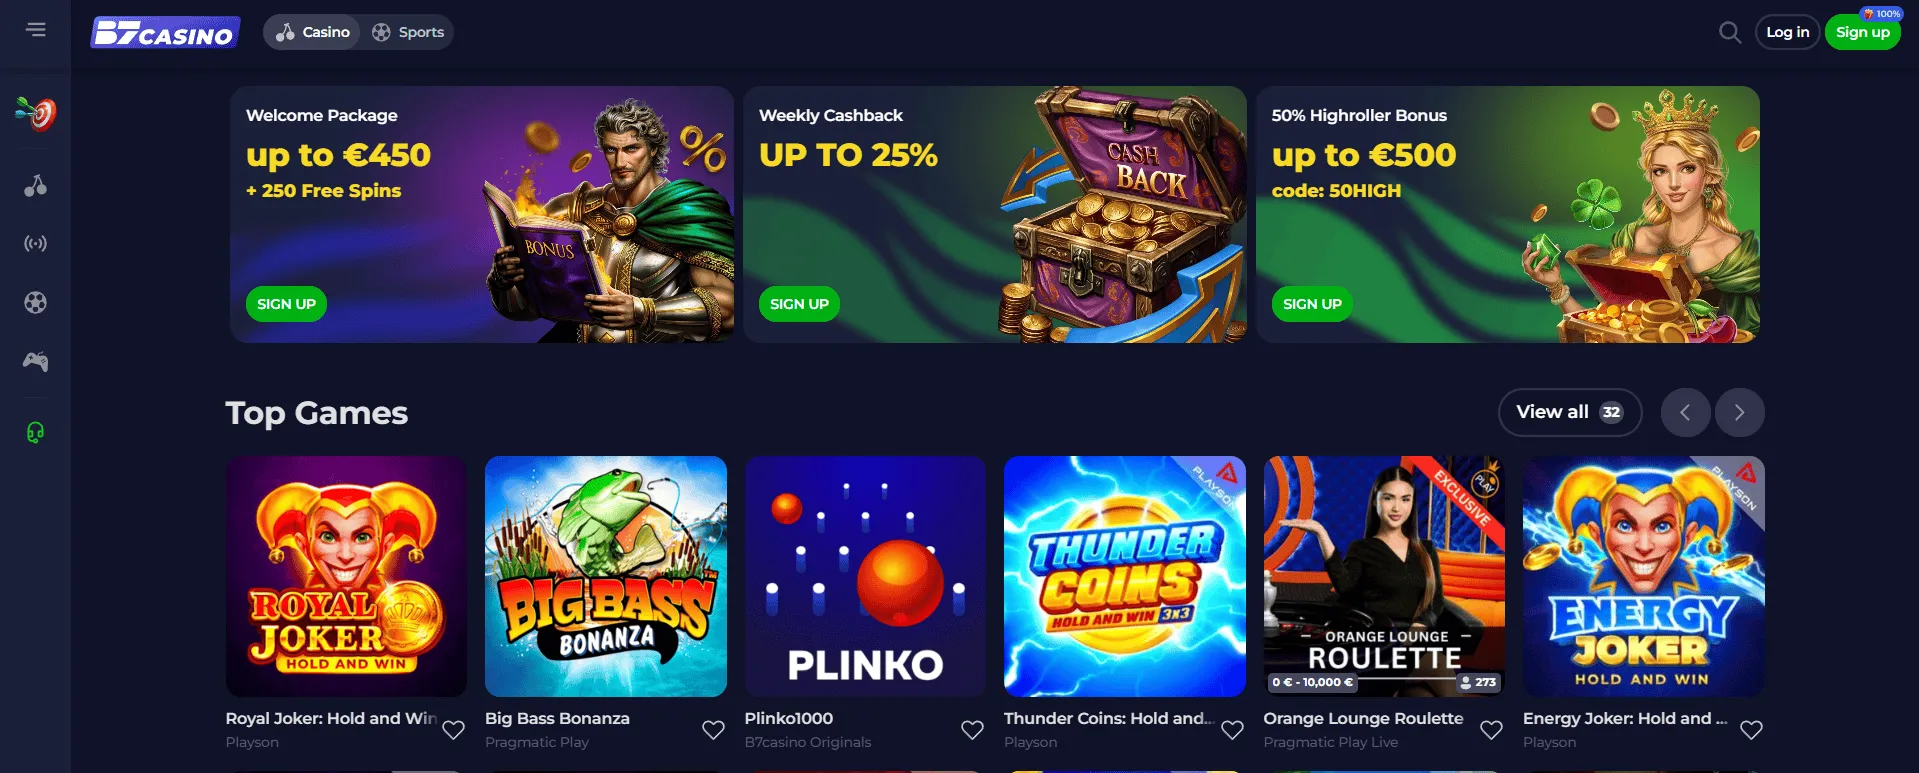Switch to the Casino tab

(x=314, y=32)
